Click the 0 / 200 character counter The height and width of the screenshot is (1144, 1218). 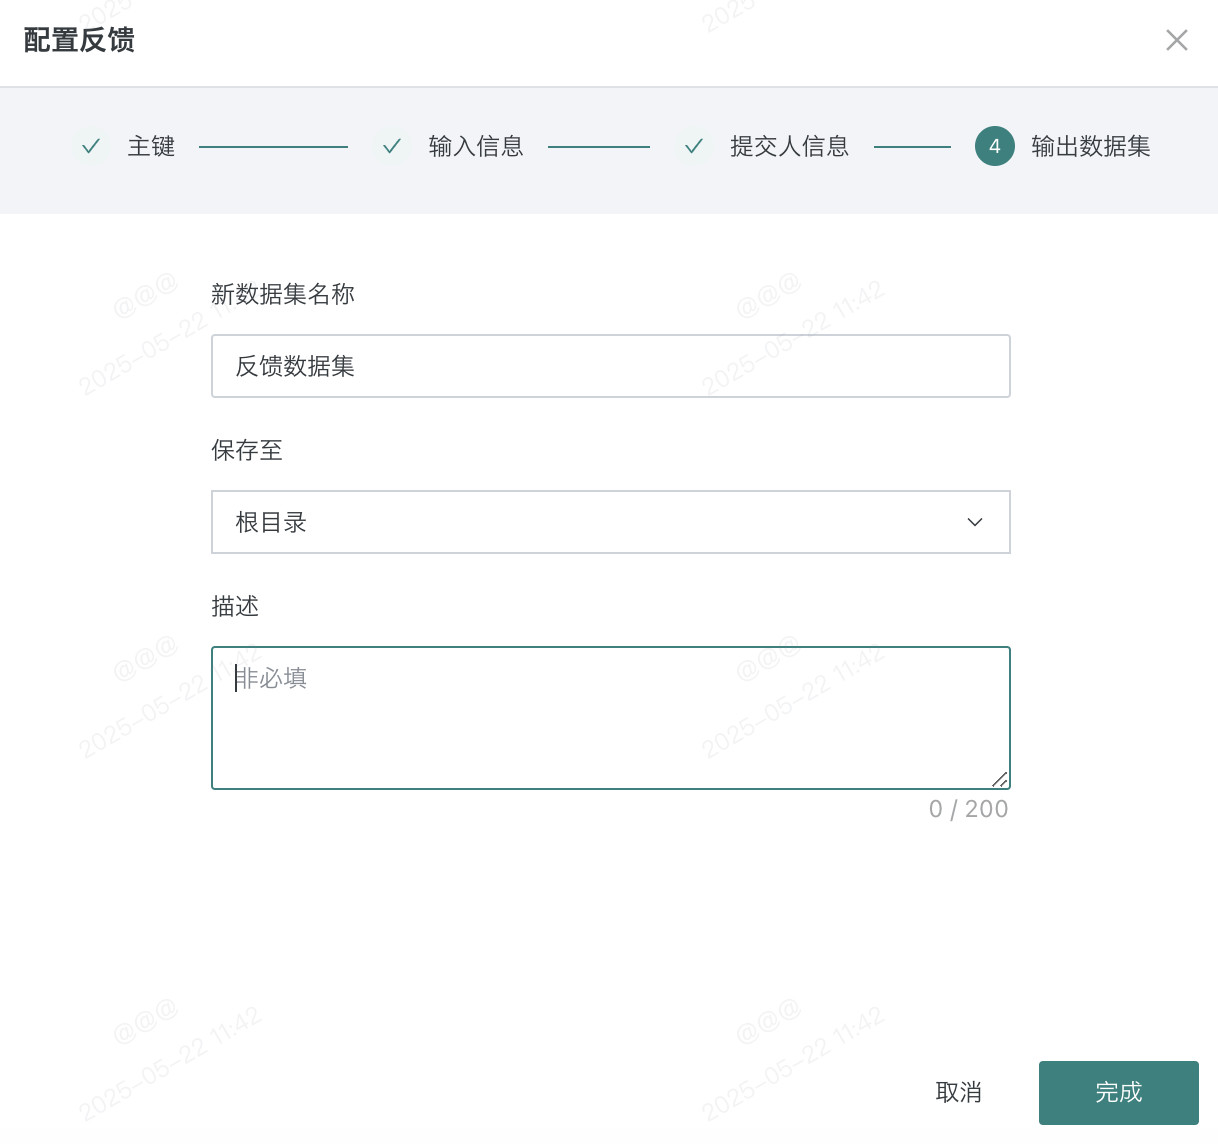(x=969, y=809)
